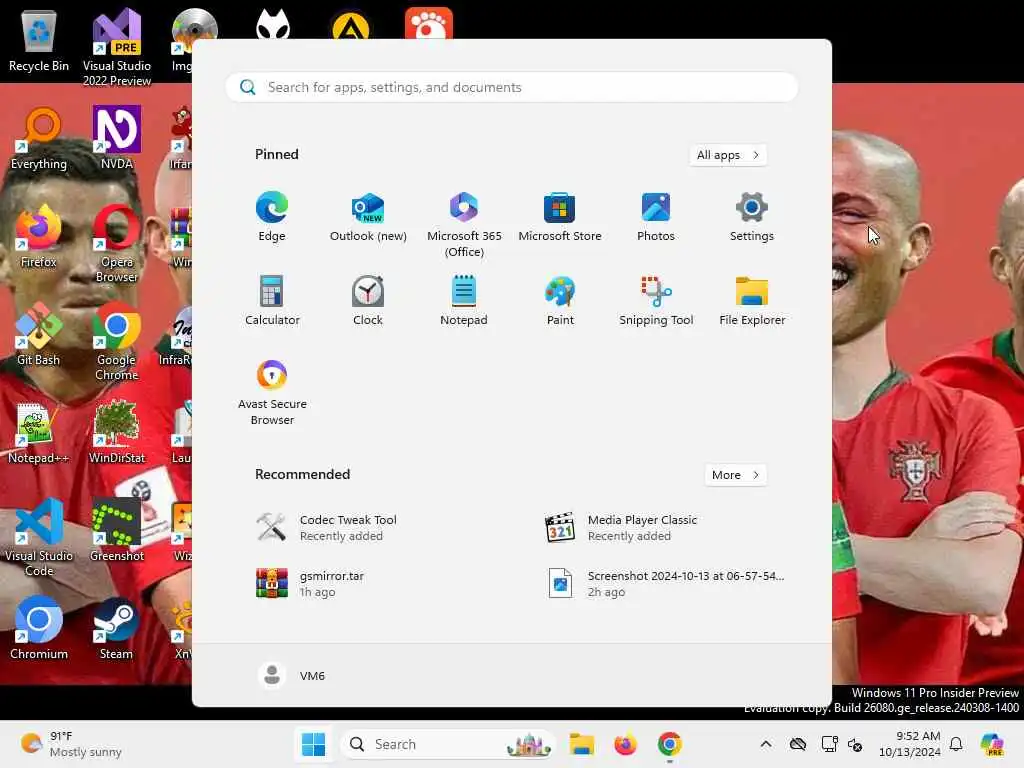Open the weather widget showing 91°F
Image resolution: width=1024 pixels, height=768 pixels.
tap(71, 744)
